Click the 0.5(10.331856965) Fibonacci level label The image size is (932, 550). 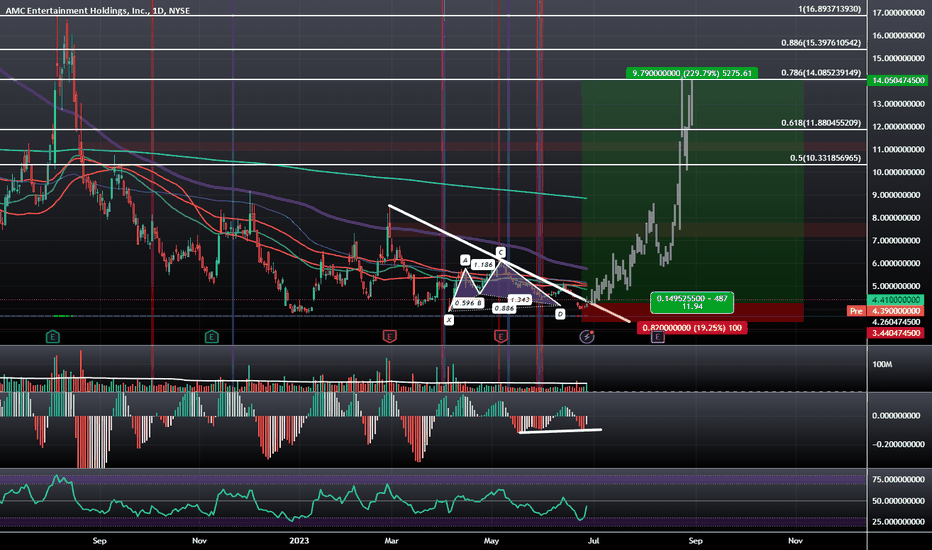click(825, 158)
